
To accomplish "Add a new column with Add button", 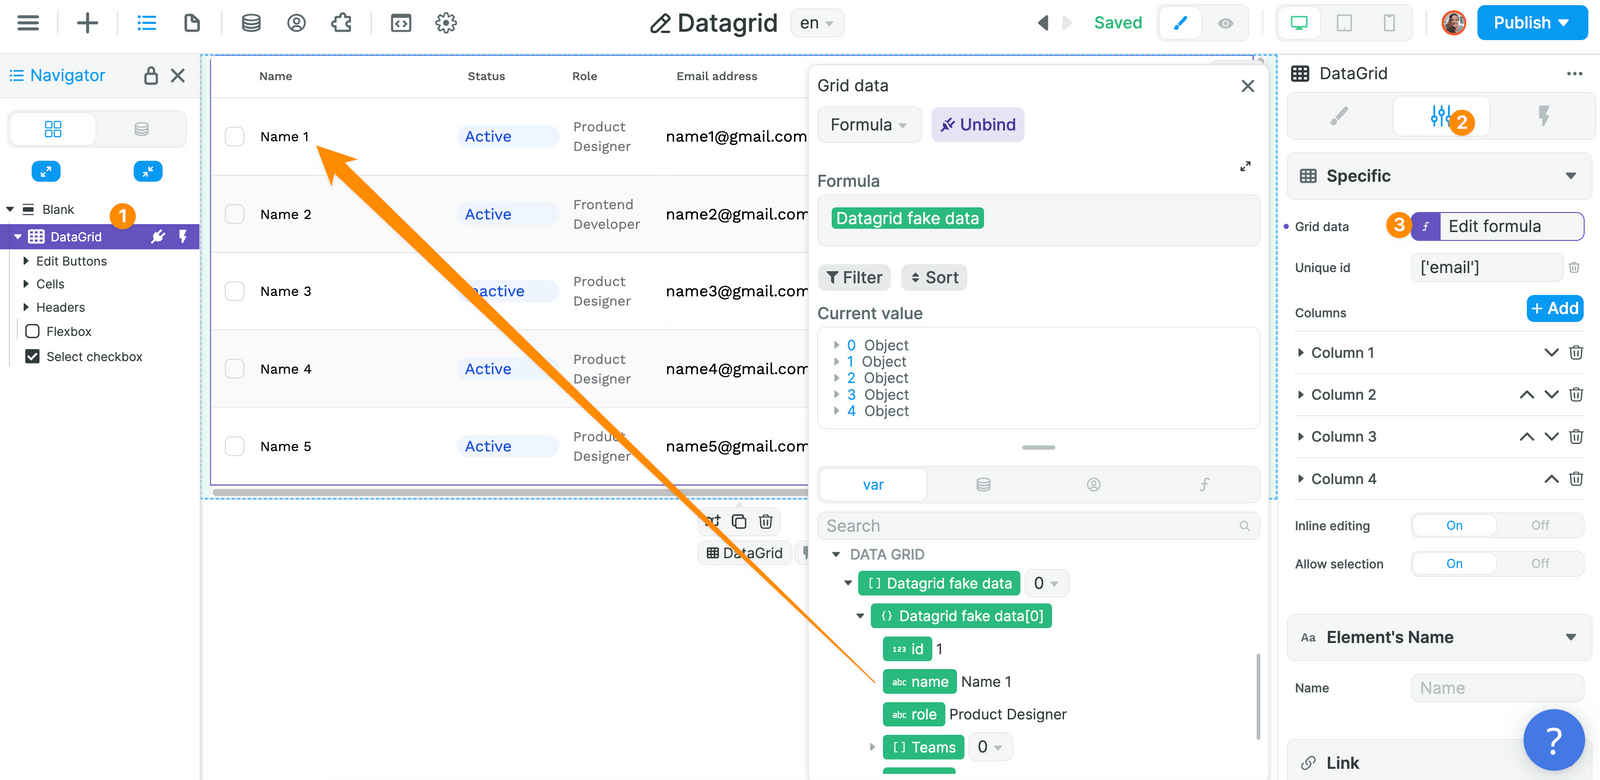I will point(1555,309).
